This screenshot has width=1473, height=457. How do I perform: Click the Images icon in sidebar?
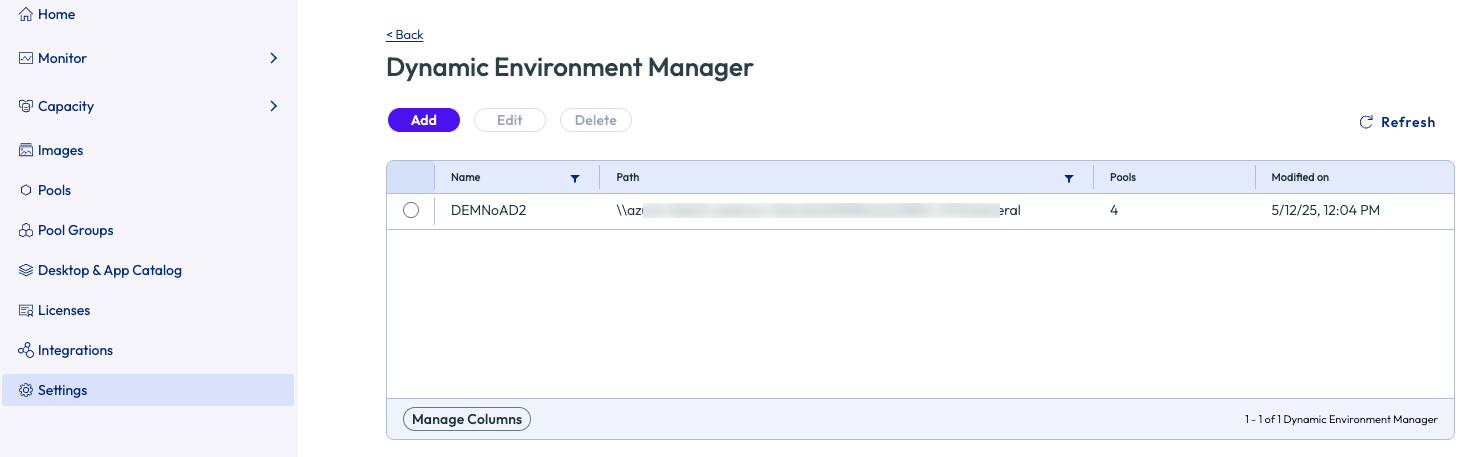[x=26, y=150]
